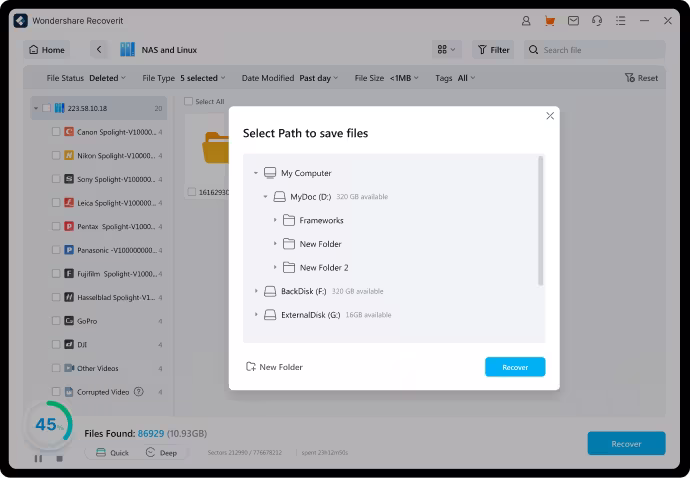690x478 pixels.
Task: Click the Home button
Action: click(47, 50)
